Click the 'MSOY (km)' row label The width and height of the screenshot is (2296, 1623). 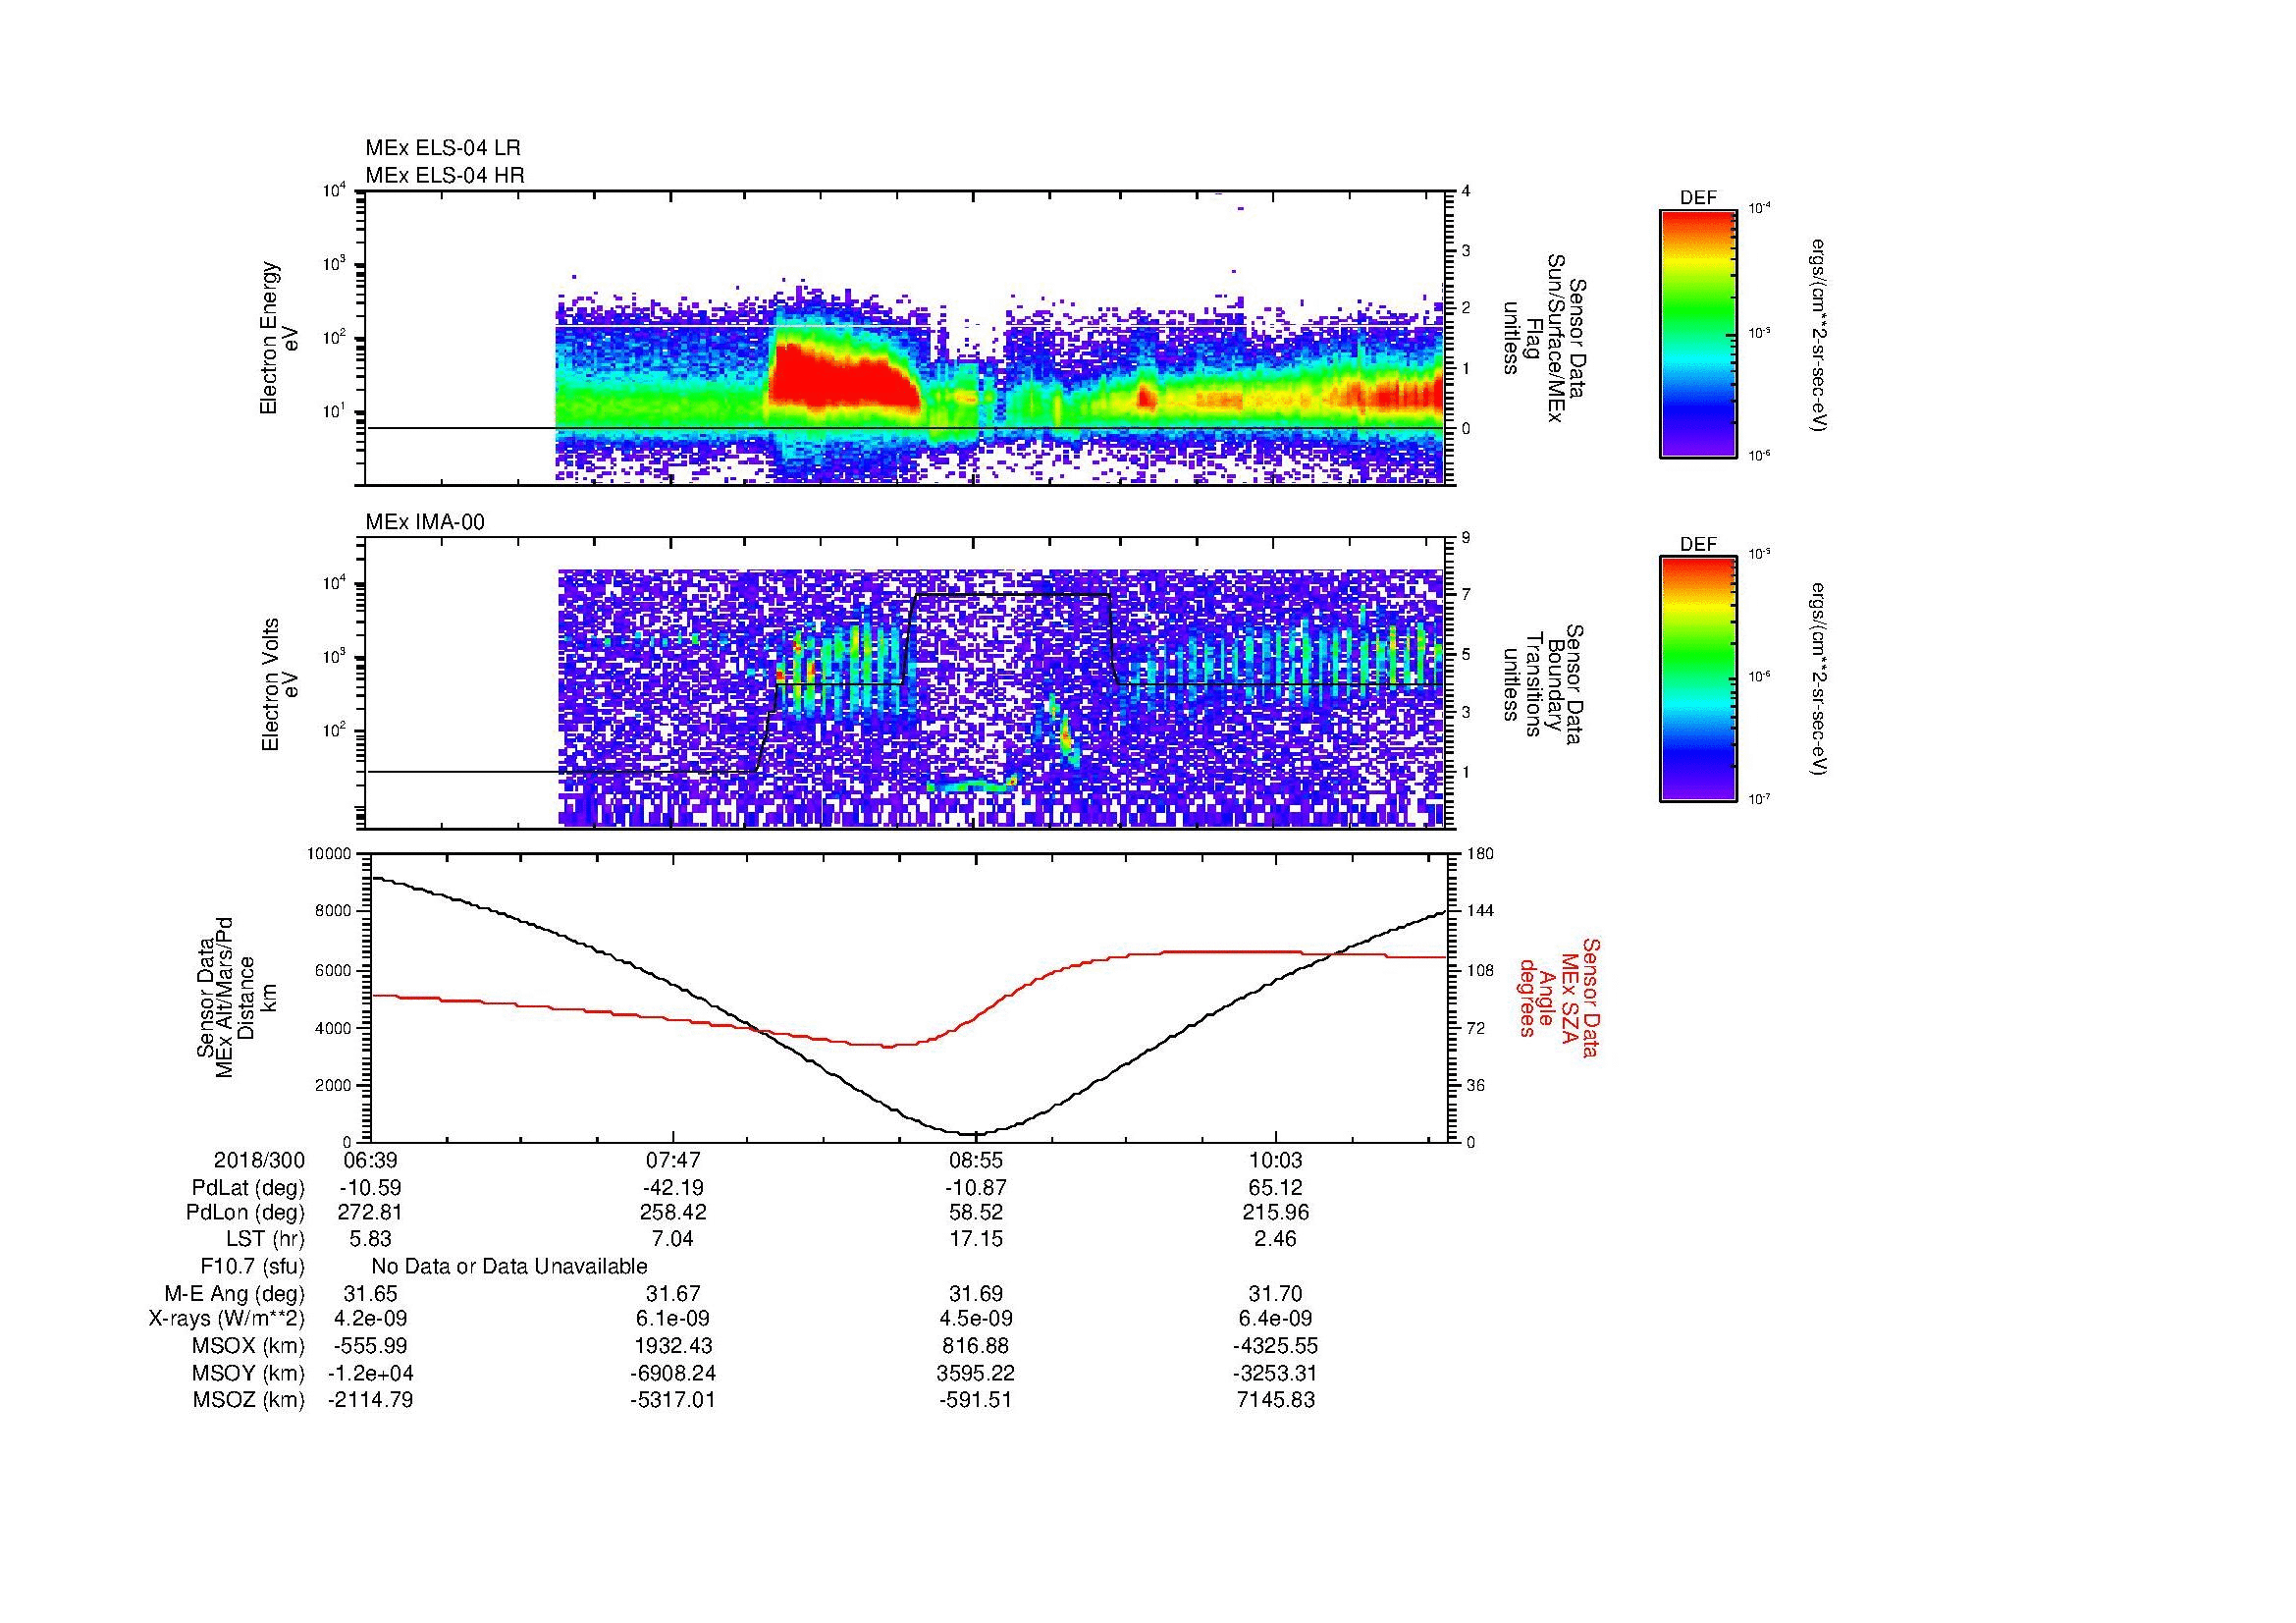pos(248,1373)
